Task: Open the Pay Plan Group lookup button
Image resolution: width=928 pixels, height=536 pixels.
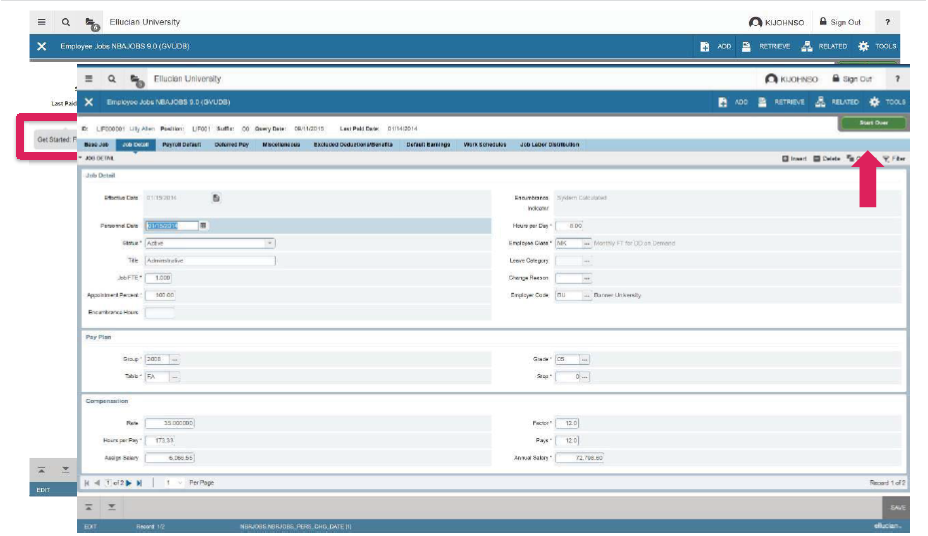Action: pyautogui.click(x=175, y=359)
